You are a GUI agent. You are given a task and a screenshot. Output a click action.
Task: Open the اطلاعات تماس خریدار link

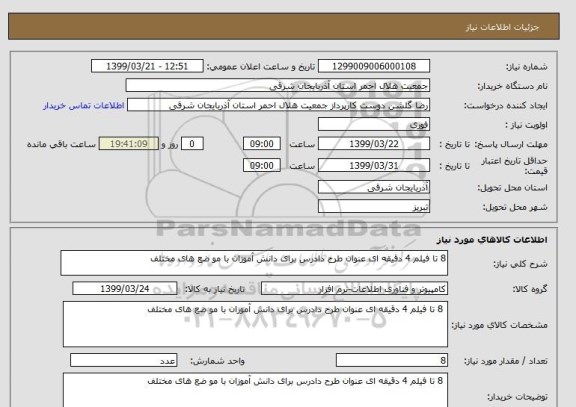point(84,106)
